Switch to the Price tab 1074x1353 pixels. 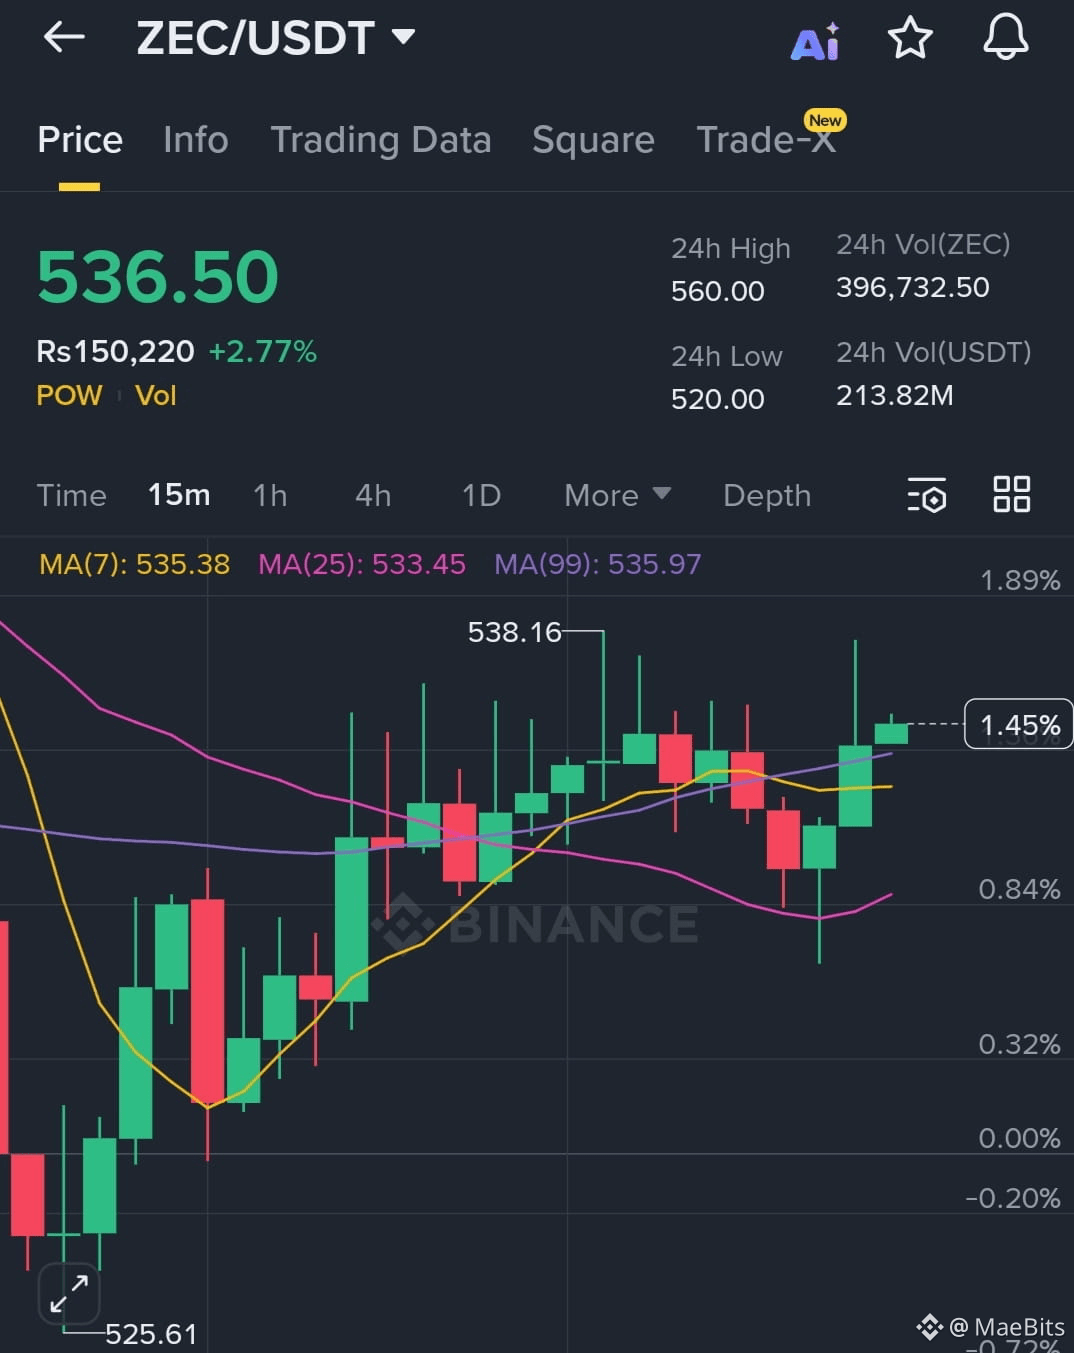pos(80,140)
